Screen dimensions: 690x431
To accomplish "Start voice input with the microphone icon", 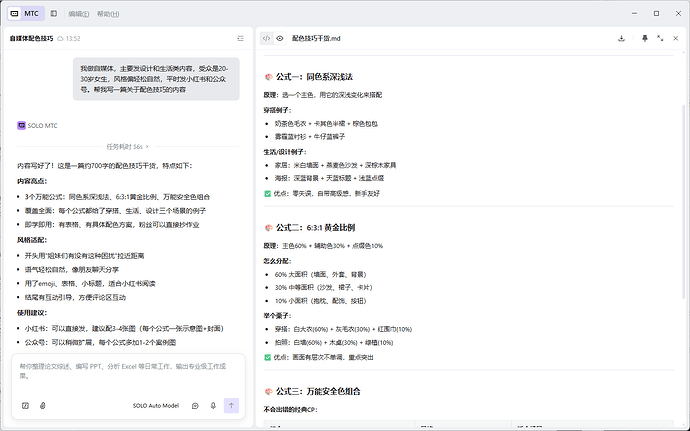I will pyautogui.click(x=213, y=406).
